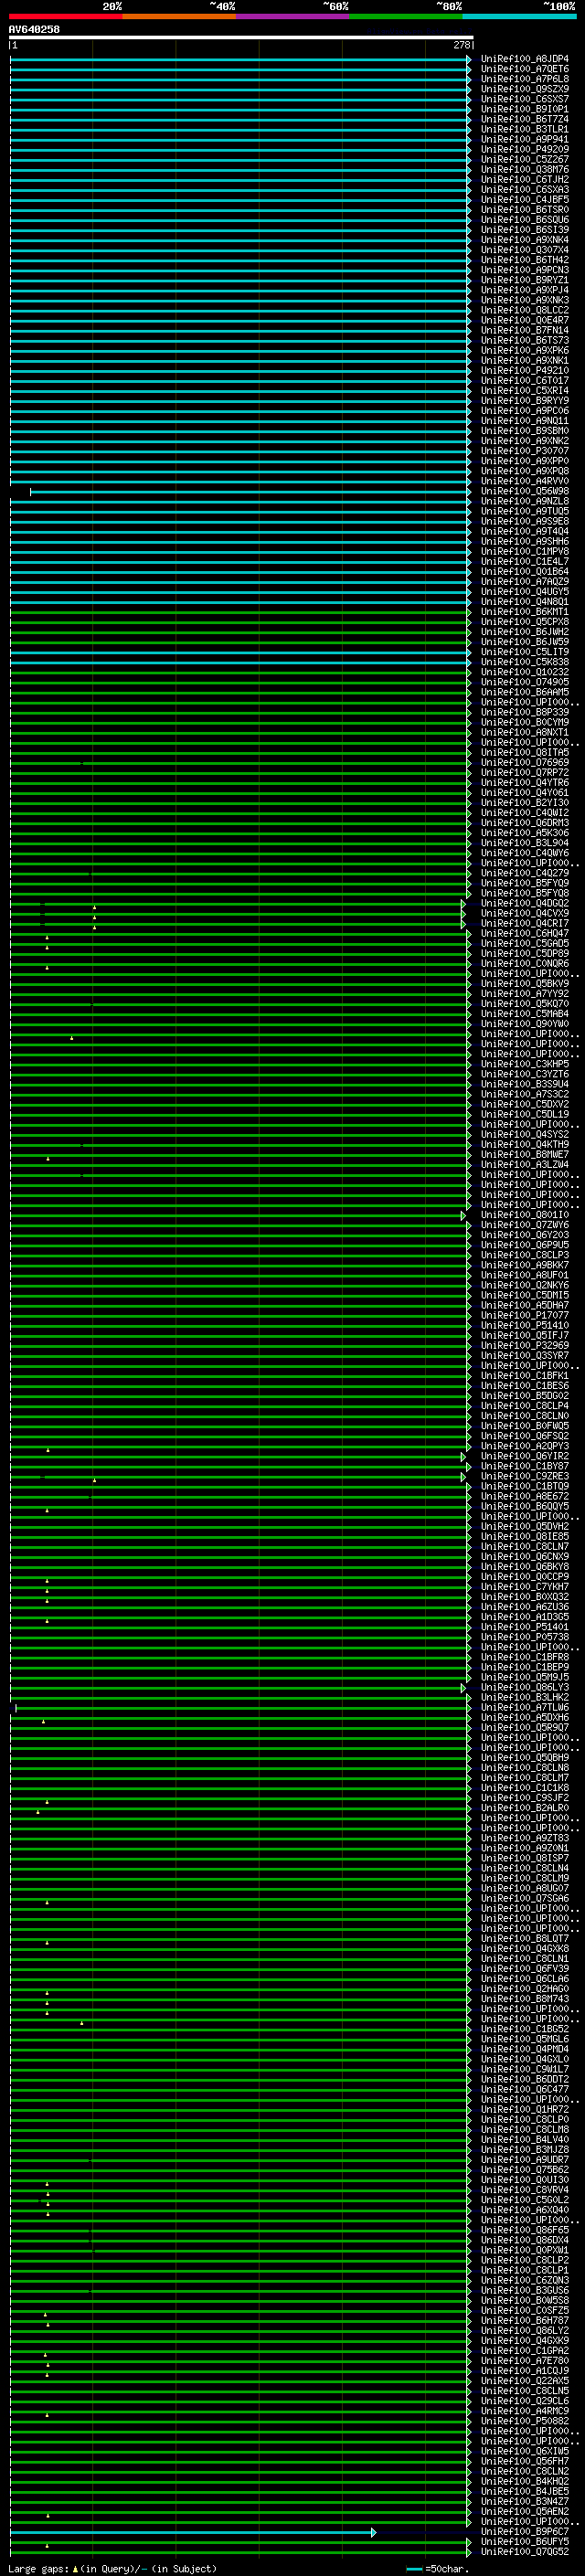585x2576 pixels.
Task: Click the yellow triangle in the Large gaps legend
Action: 75,2569
